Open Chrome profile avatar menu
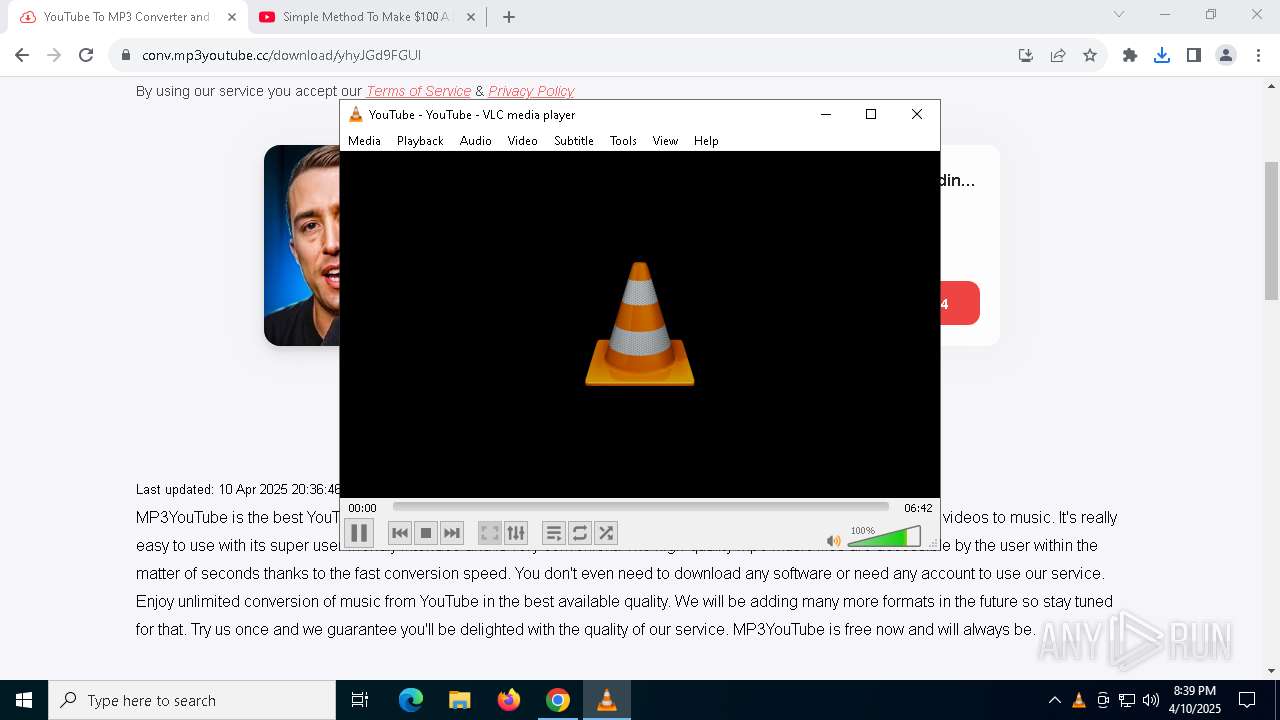This screenshot has width=1280, height=720. (x=1226, y=55)
